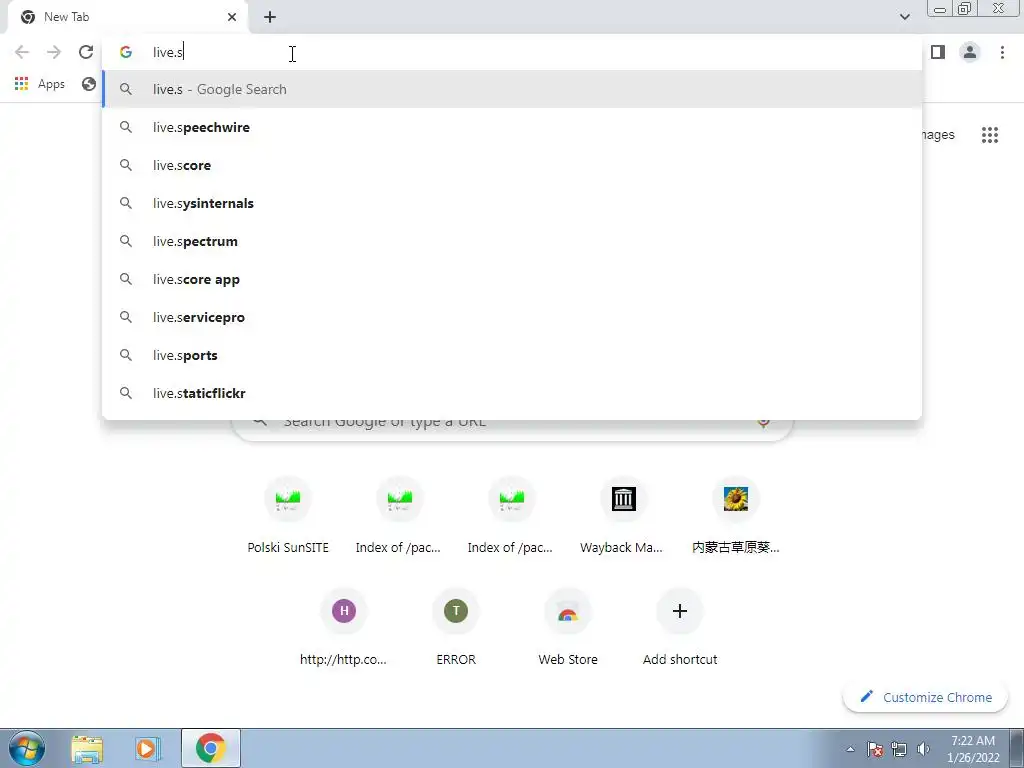The width and height of the screenshot is (1024, 768).
Task: Open the http://http.co... shortcut
Action: coord(344,627)
